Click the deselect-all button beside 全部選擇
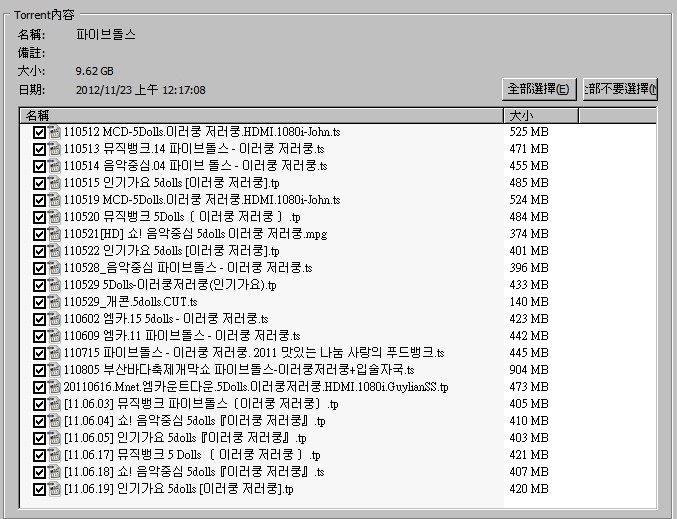Image resolution: width=677 pixels, height=519 pixels. click(x=620, y=89)
